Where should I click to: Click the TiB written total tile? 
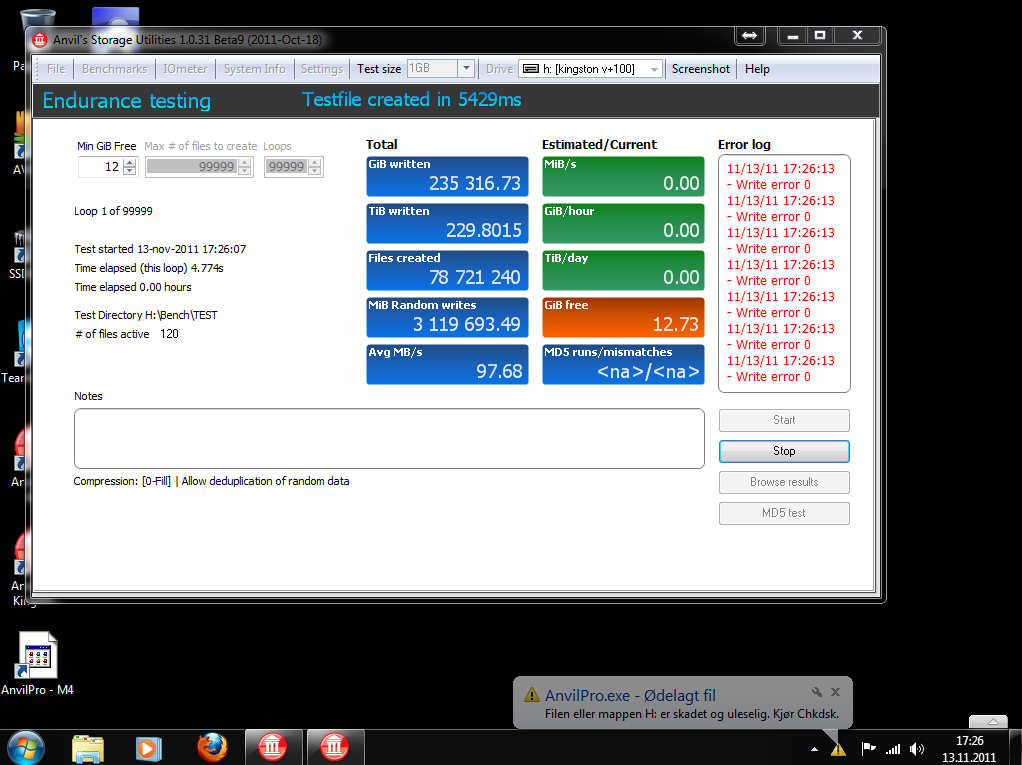pos(447,224)
